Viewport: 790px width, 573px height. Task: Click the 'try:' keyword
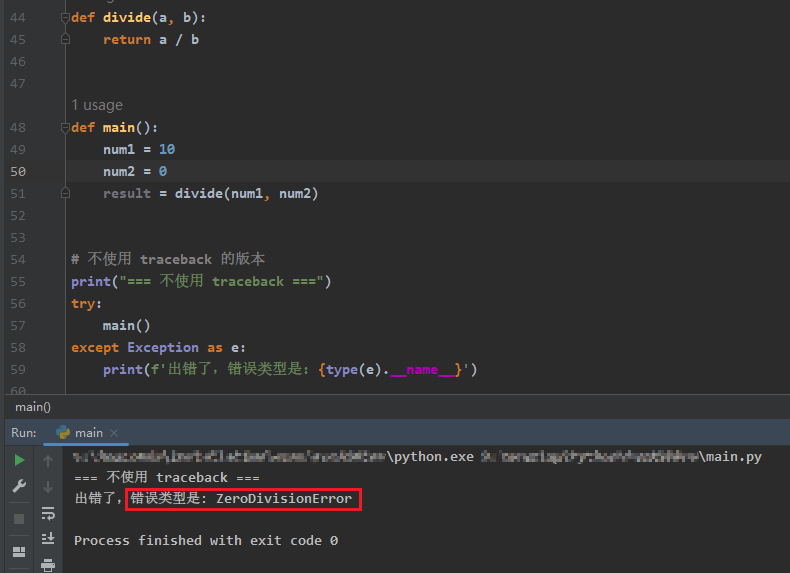click(x=86, y=304)
